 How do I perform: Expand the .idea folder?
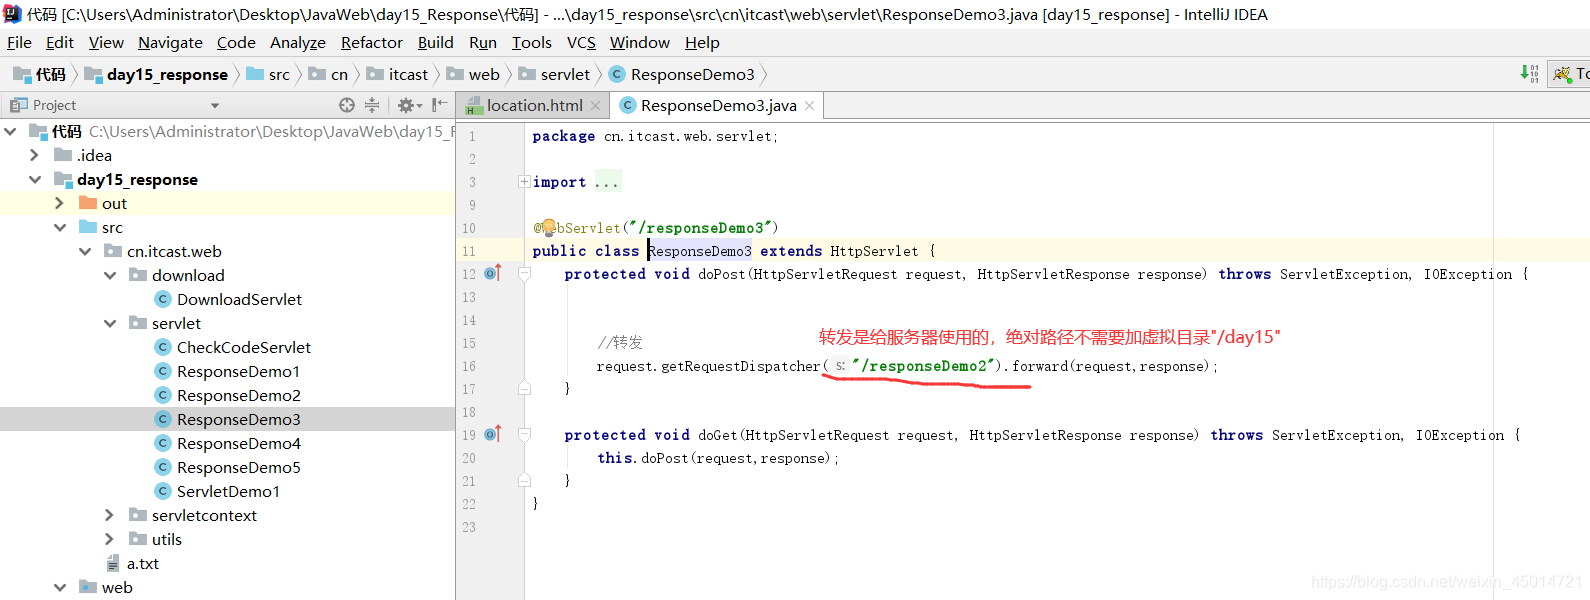pyautogui.click(x=34, y=155)
